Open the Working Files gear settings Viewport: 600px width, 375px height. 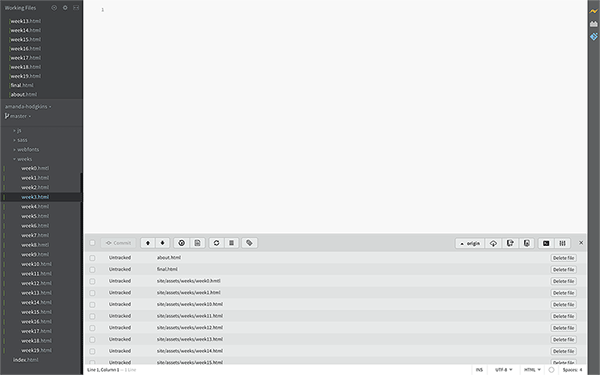(x=65, y=8)
